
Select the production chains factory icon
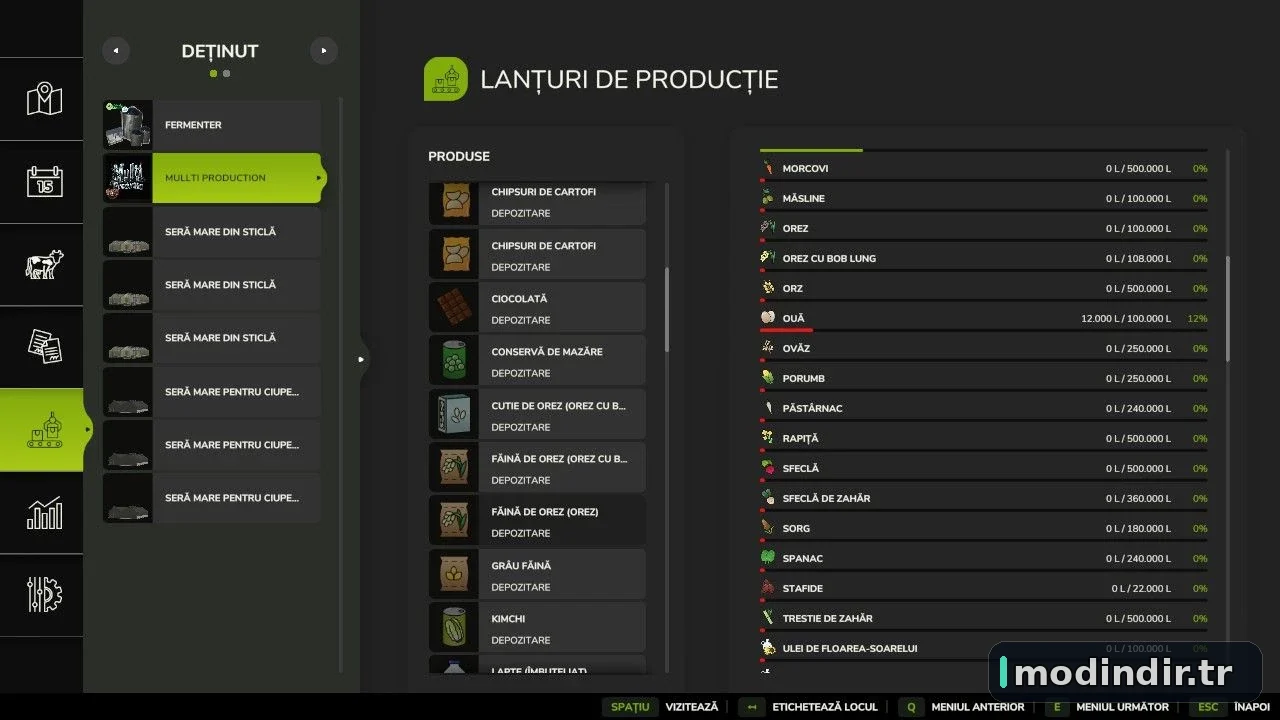(44, 430)
